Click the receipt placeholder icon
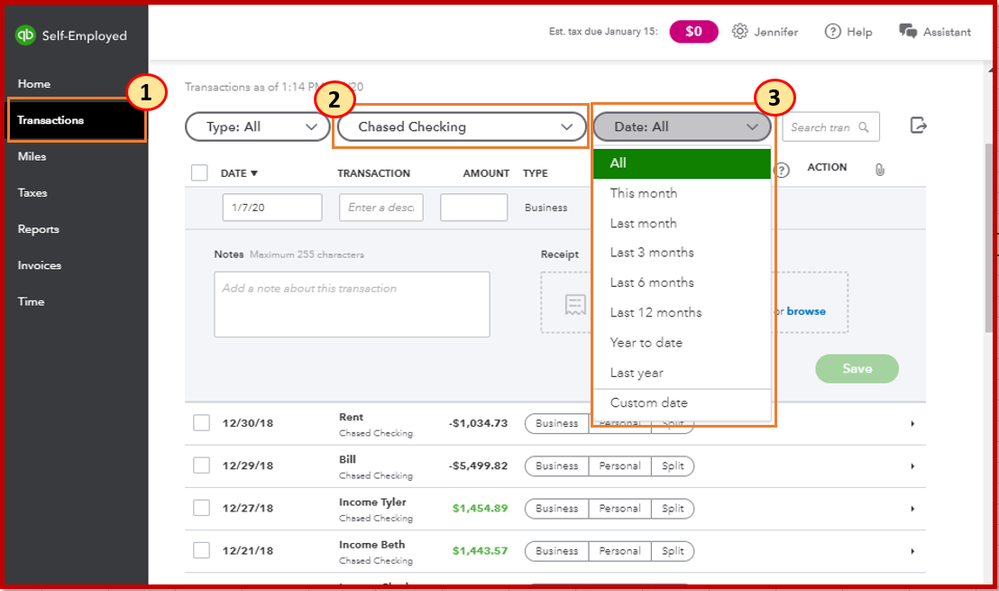999x591 pixels. coord(575,304)
